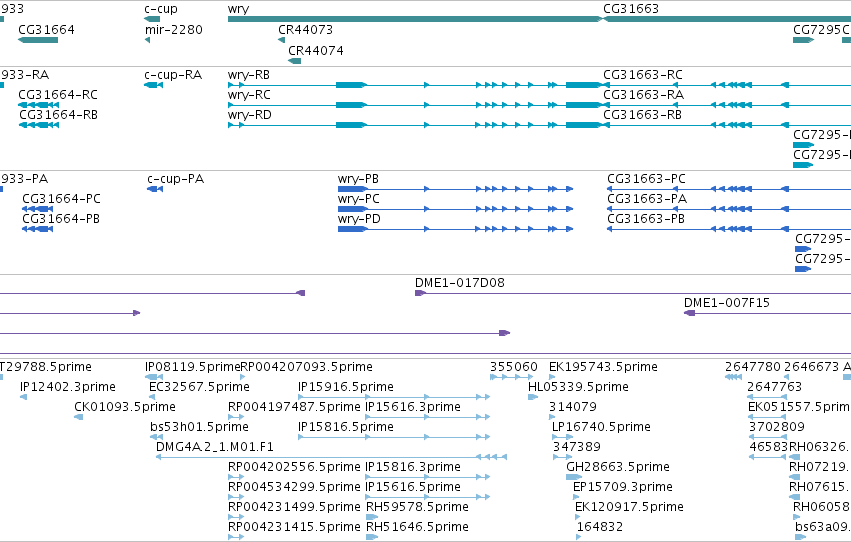Image resolution: width=851 pixels, height=542 pixels.
Task: Click the IP08119.5prime EST glyph
Action: tap(154, 377)
